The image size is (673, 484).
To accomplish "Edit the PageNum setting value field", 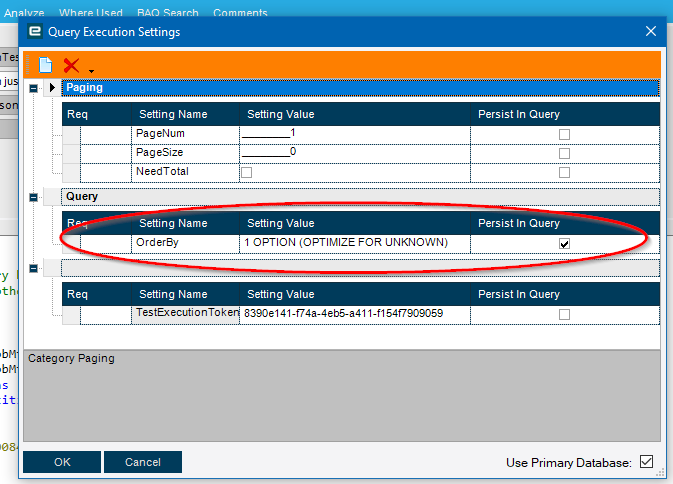I will [x=355, y=135].
